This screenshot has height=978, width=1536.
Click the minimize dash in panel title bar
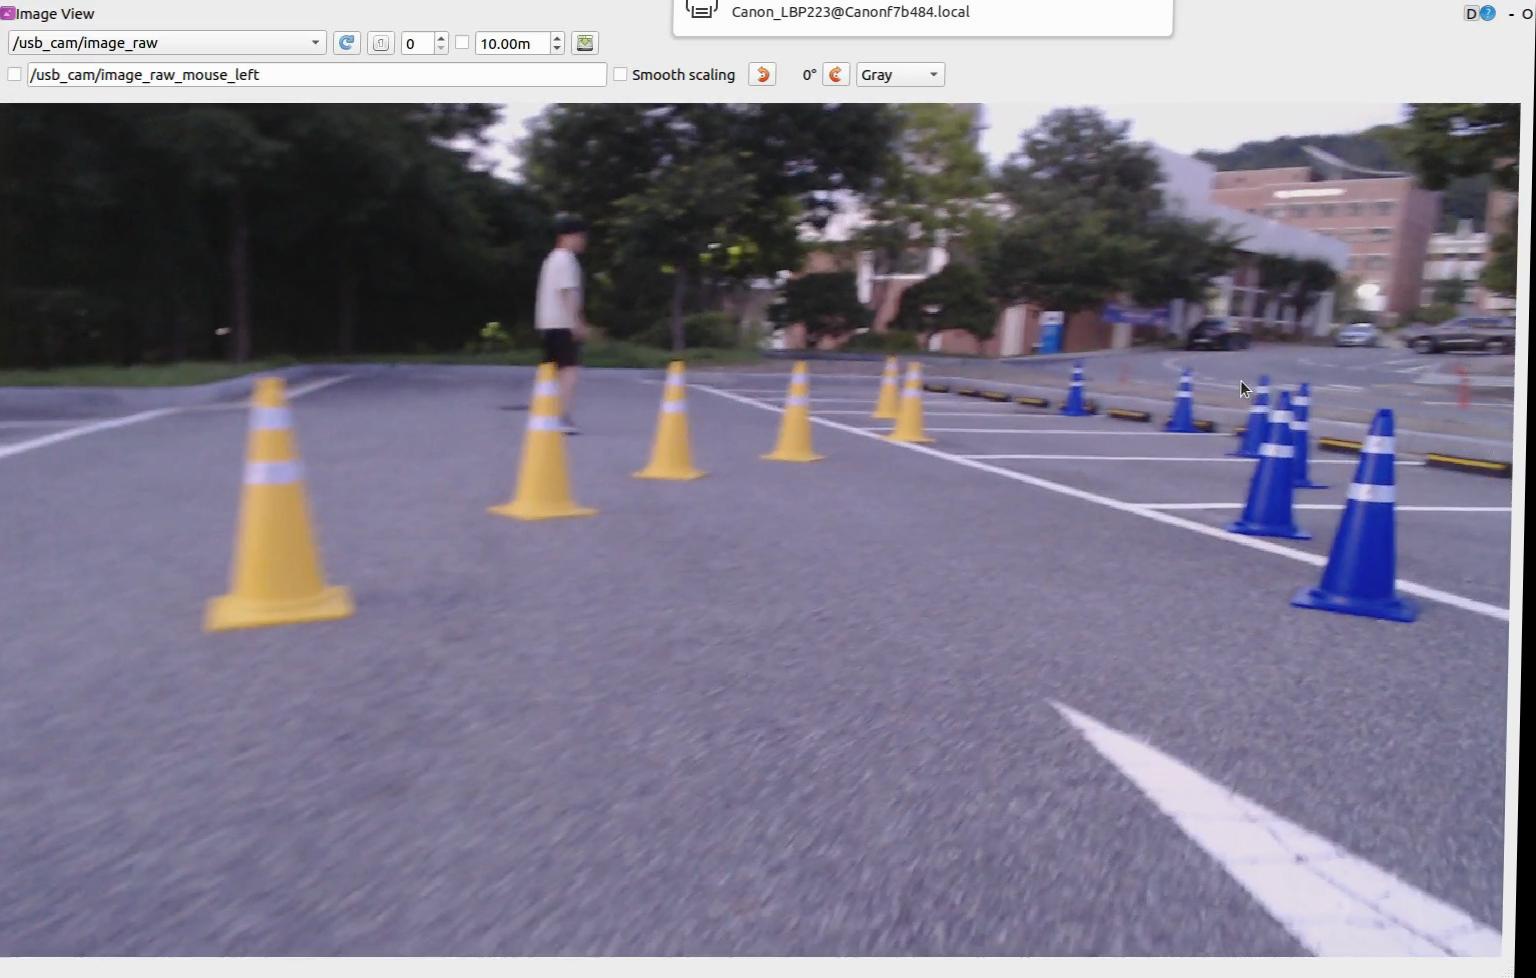(x=1511, y=14)
